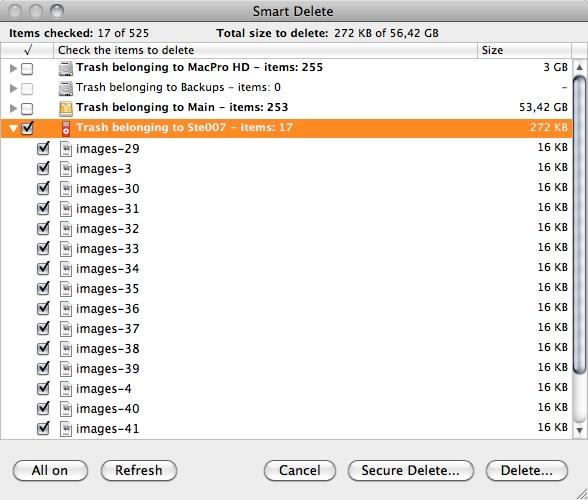Collapse the Trash belonging to Ste007 row

(13, 129)
